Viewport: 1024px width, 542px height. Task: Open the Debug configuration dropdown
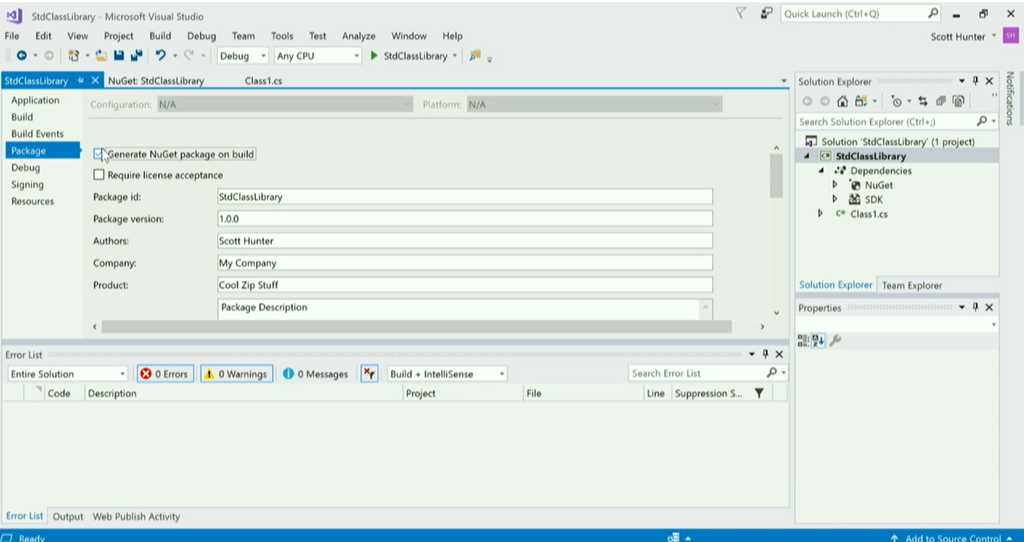[x=242, y=56]
